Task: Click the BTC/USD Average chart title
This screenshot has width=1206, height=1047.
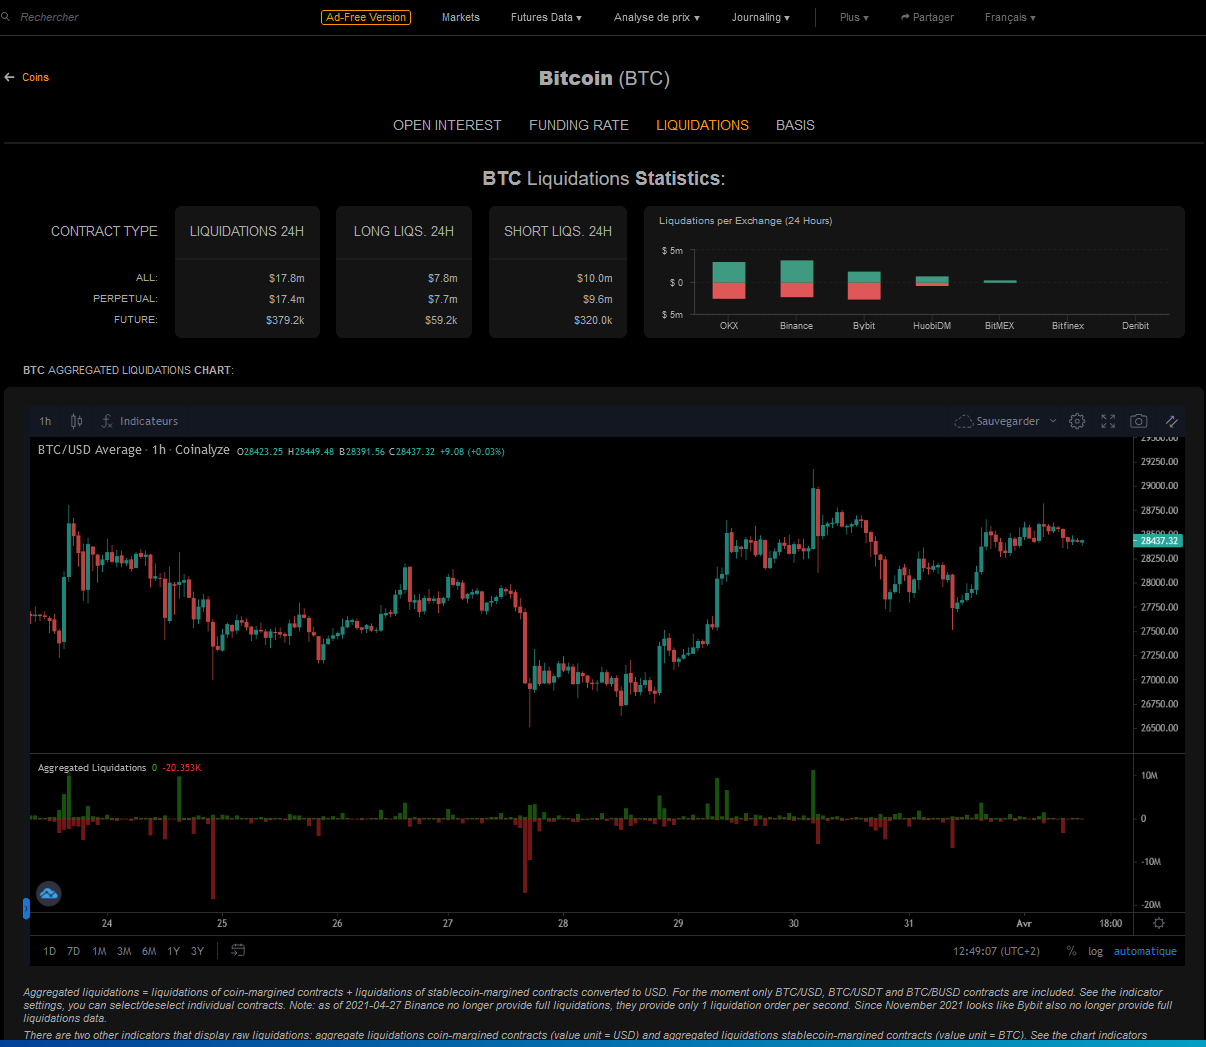Action: pos(134,450)
